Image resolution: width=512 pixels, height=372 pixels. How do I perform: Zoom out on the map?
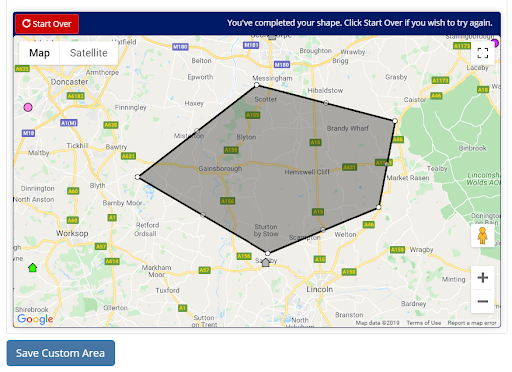click(482, 302)
